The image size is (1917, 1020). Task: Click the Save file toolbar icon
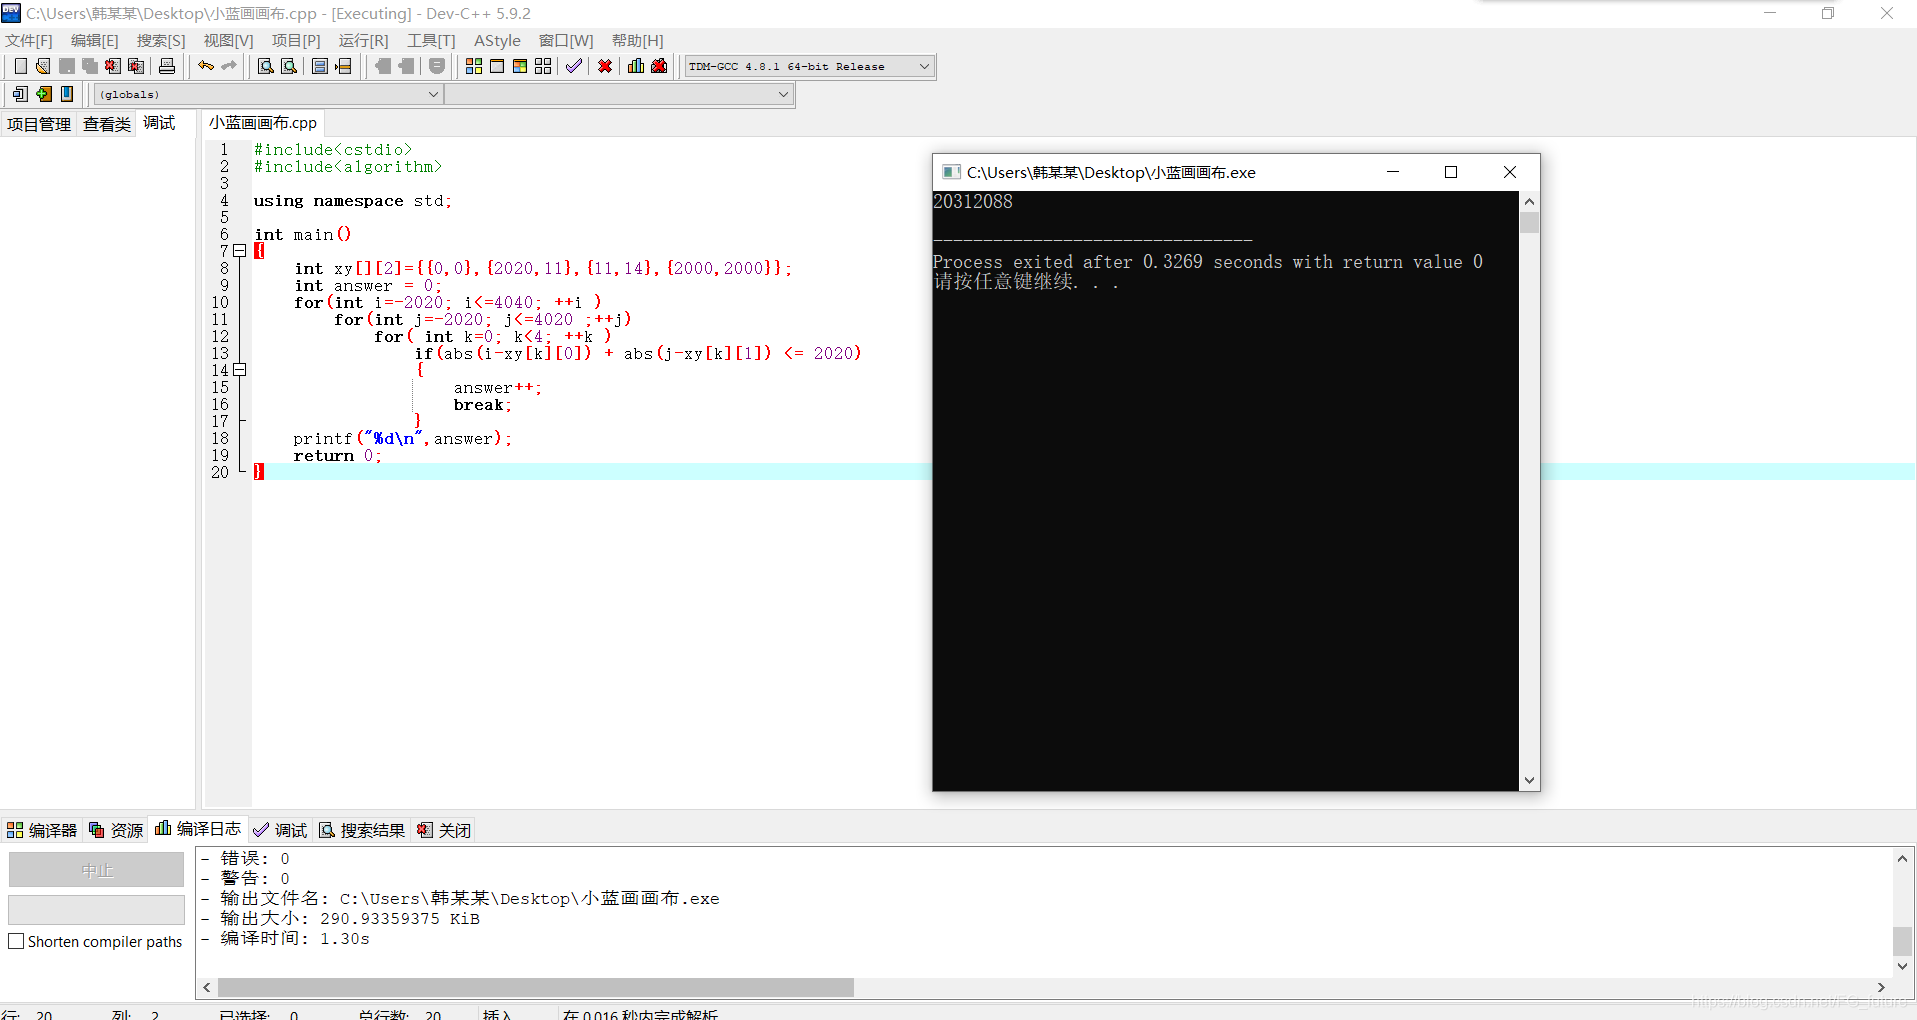pos(66,66)
